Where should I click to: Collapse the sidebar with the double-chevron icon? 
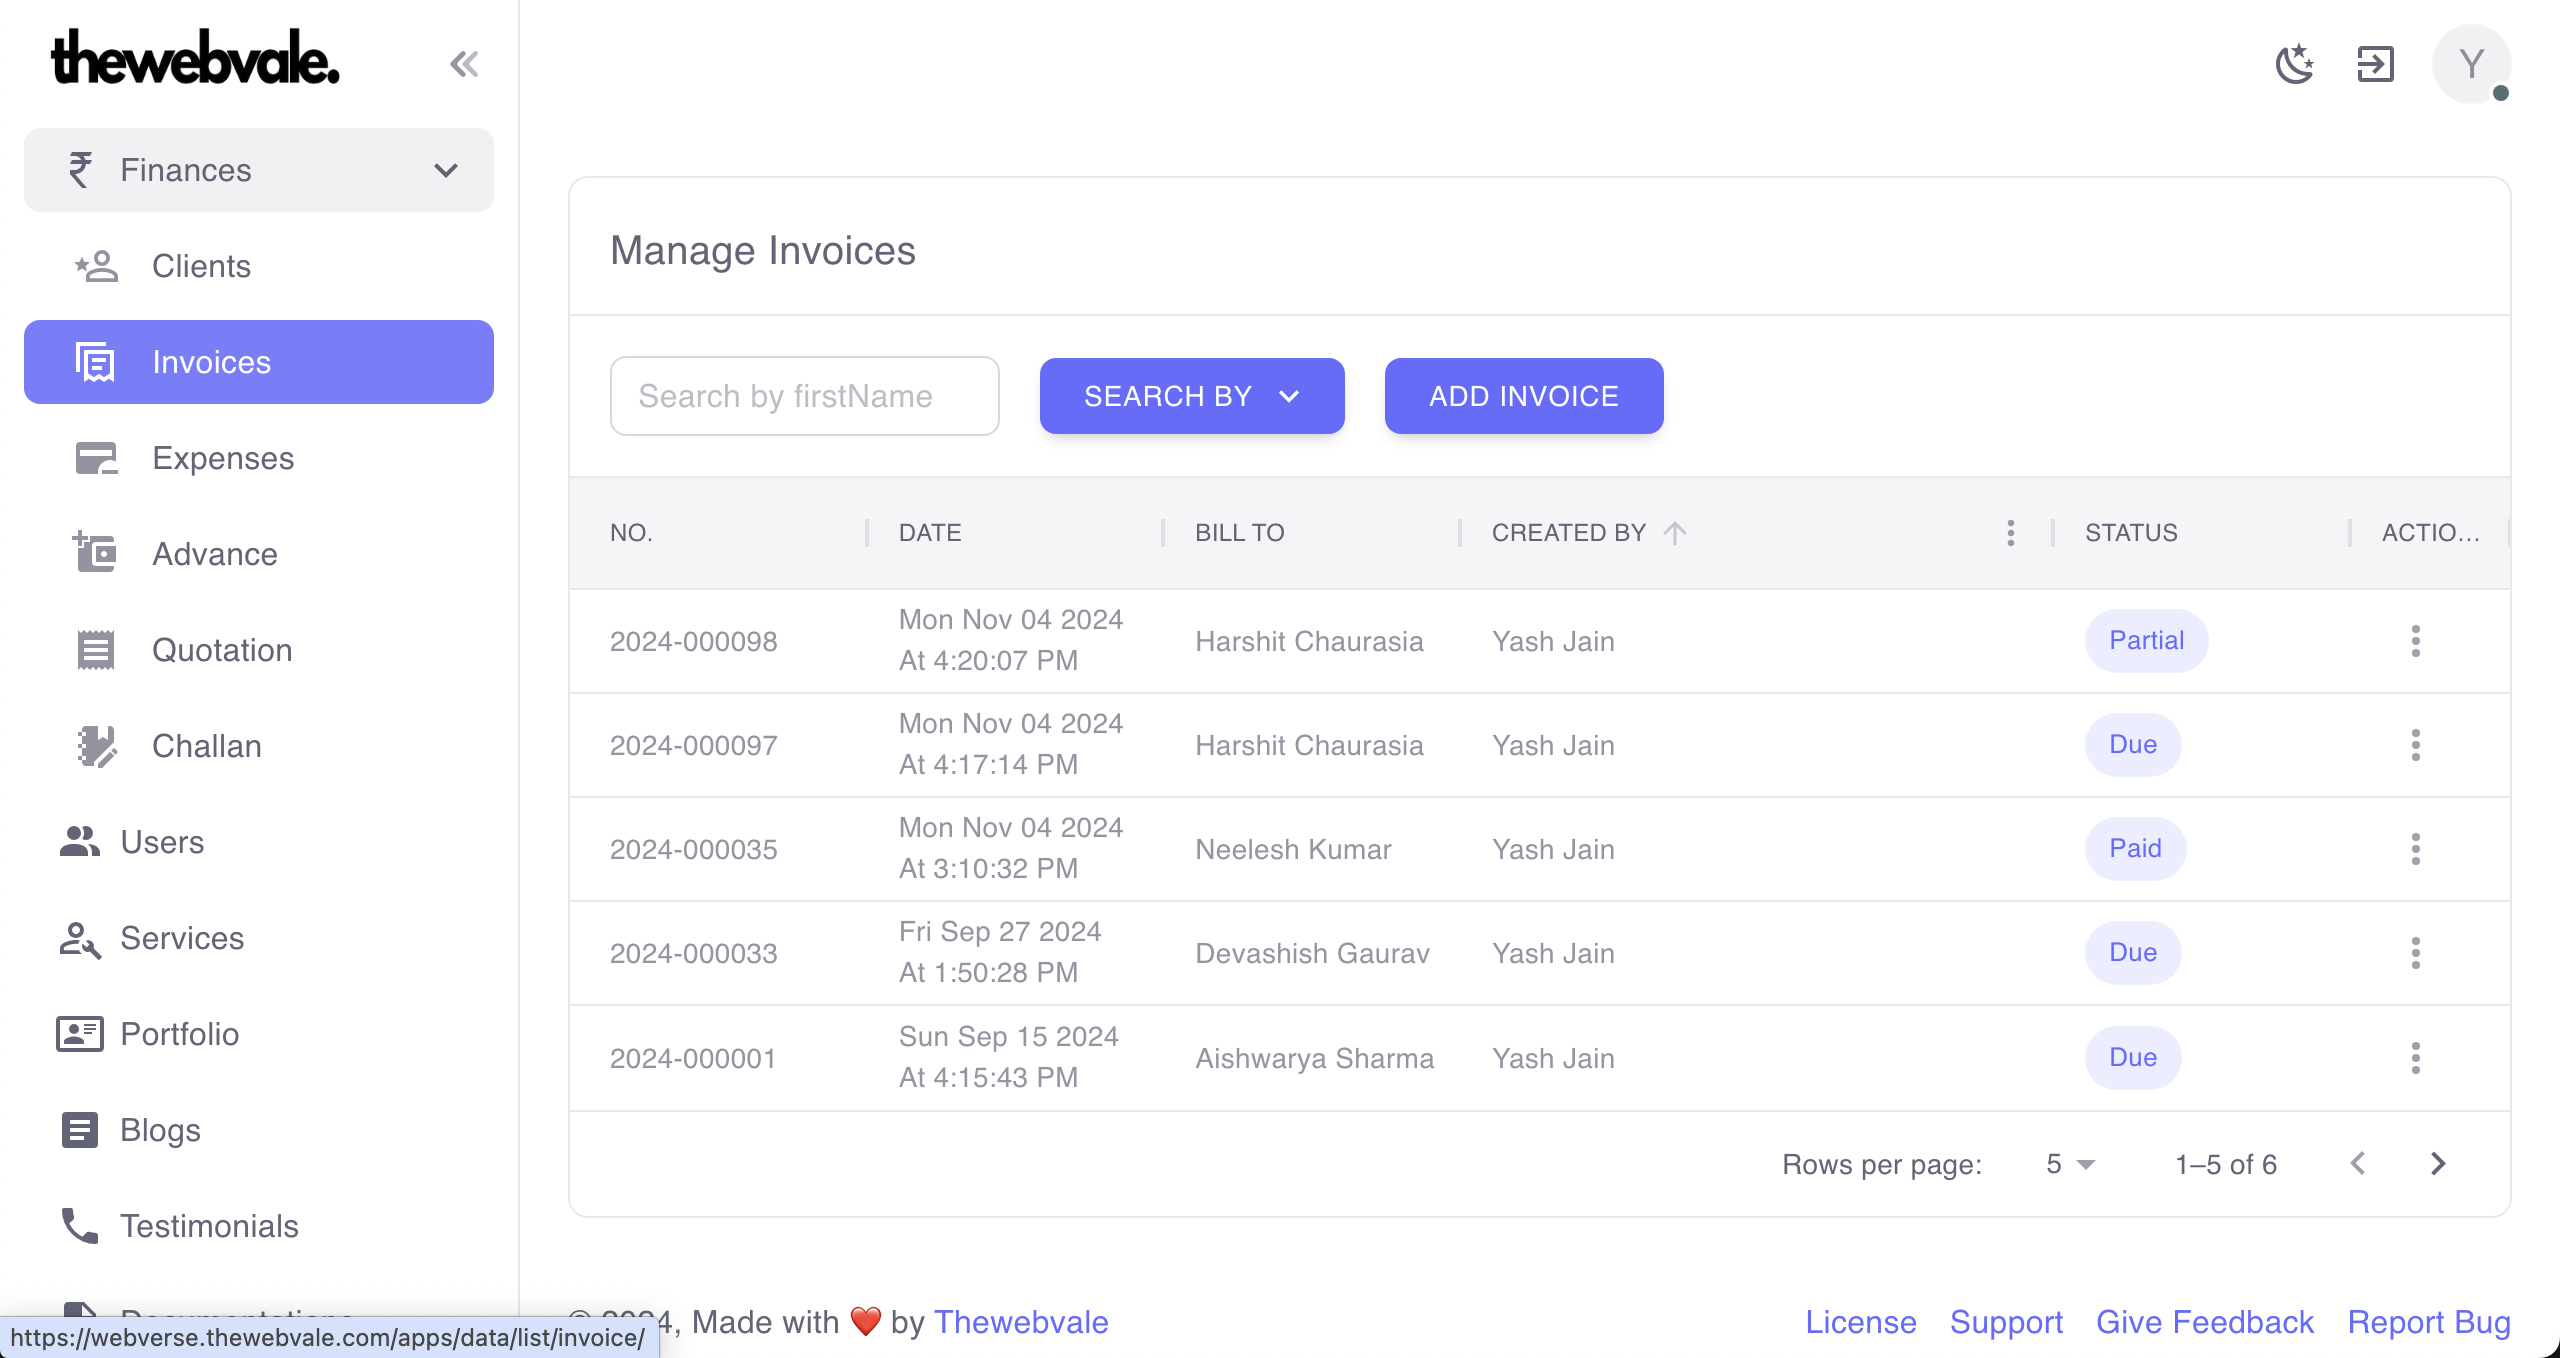coord(464,64)
